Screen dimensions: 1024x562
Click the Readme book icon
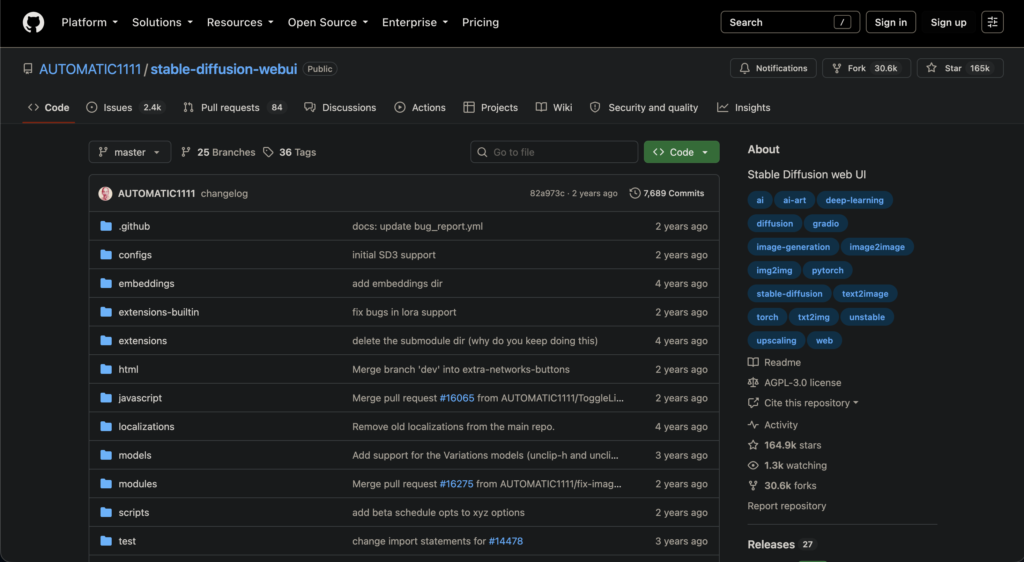pyautogui.click(x=753, y=362)
